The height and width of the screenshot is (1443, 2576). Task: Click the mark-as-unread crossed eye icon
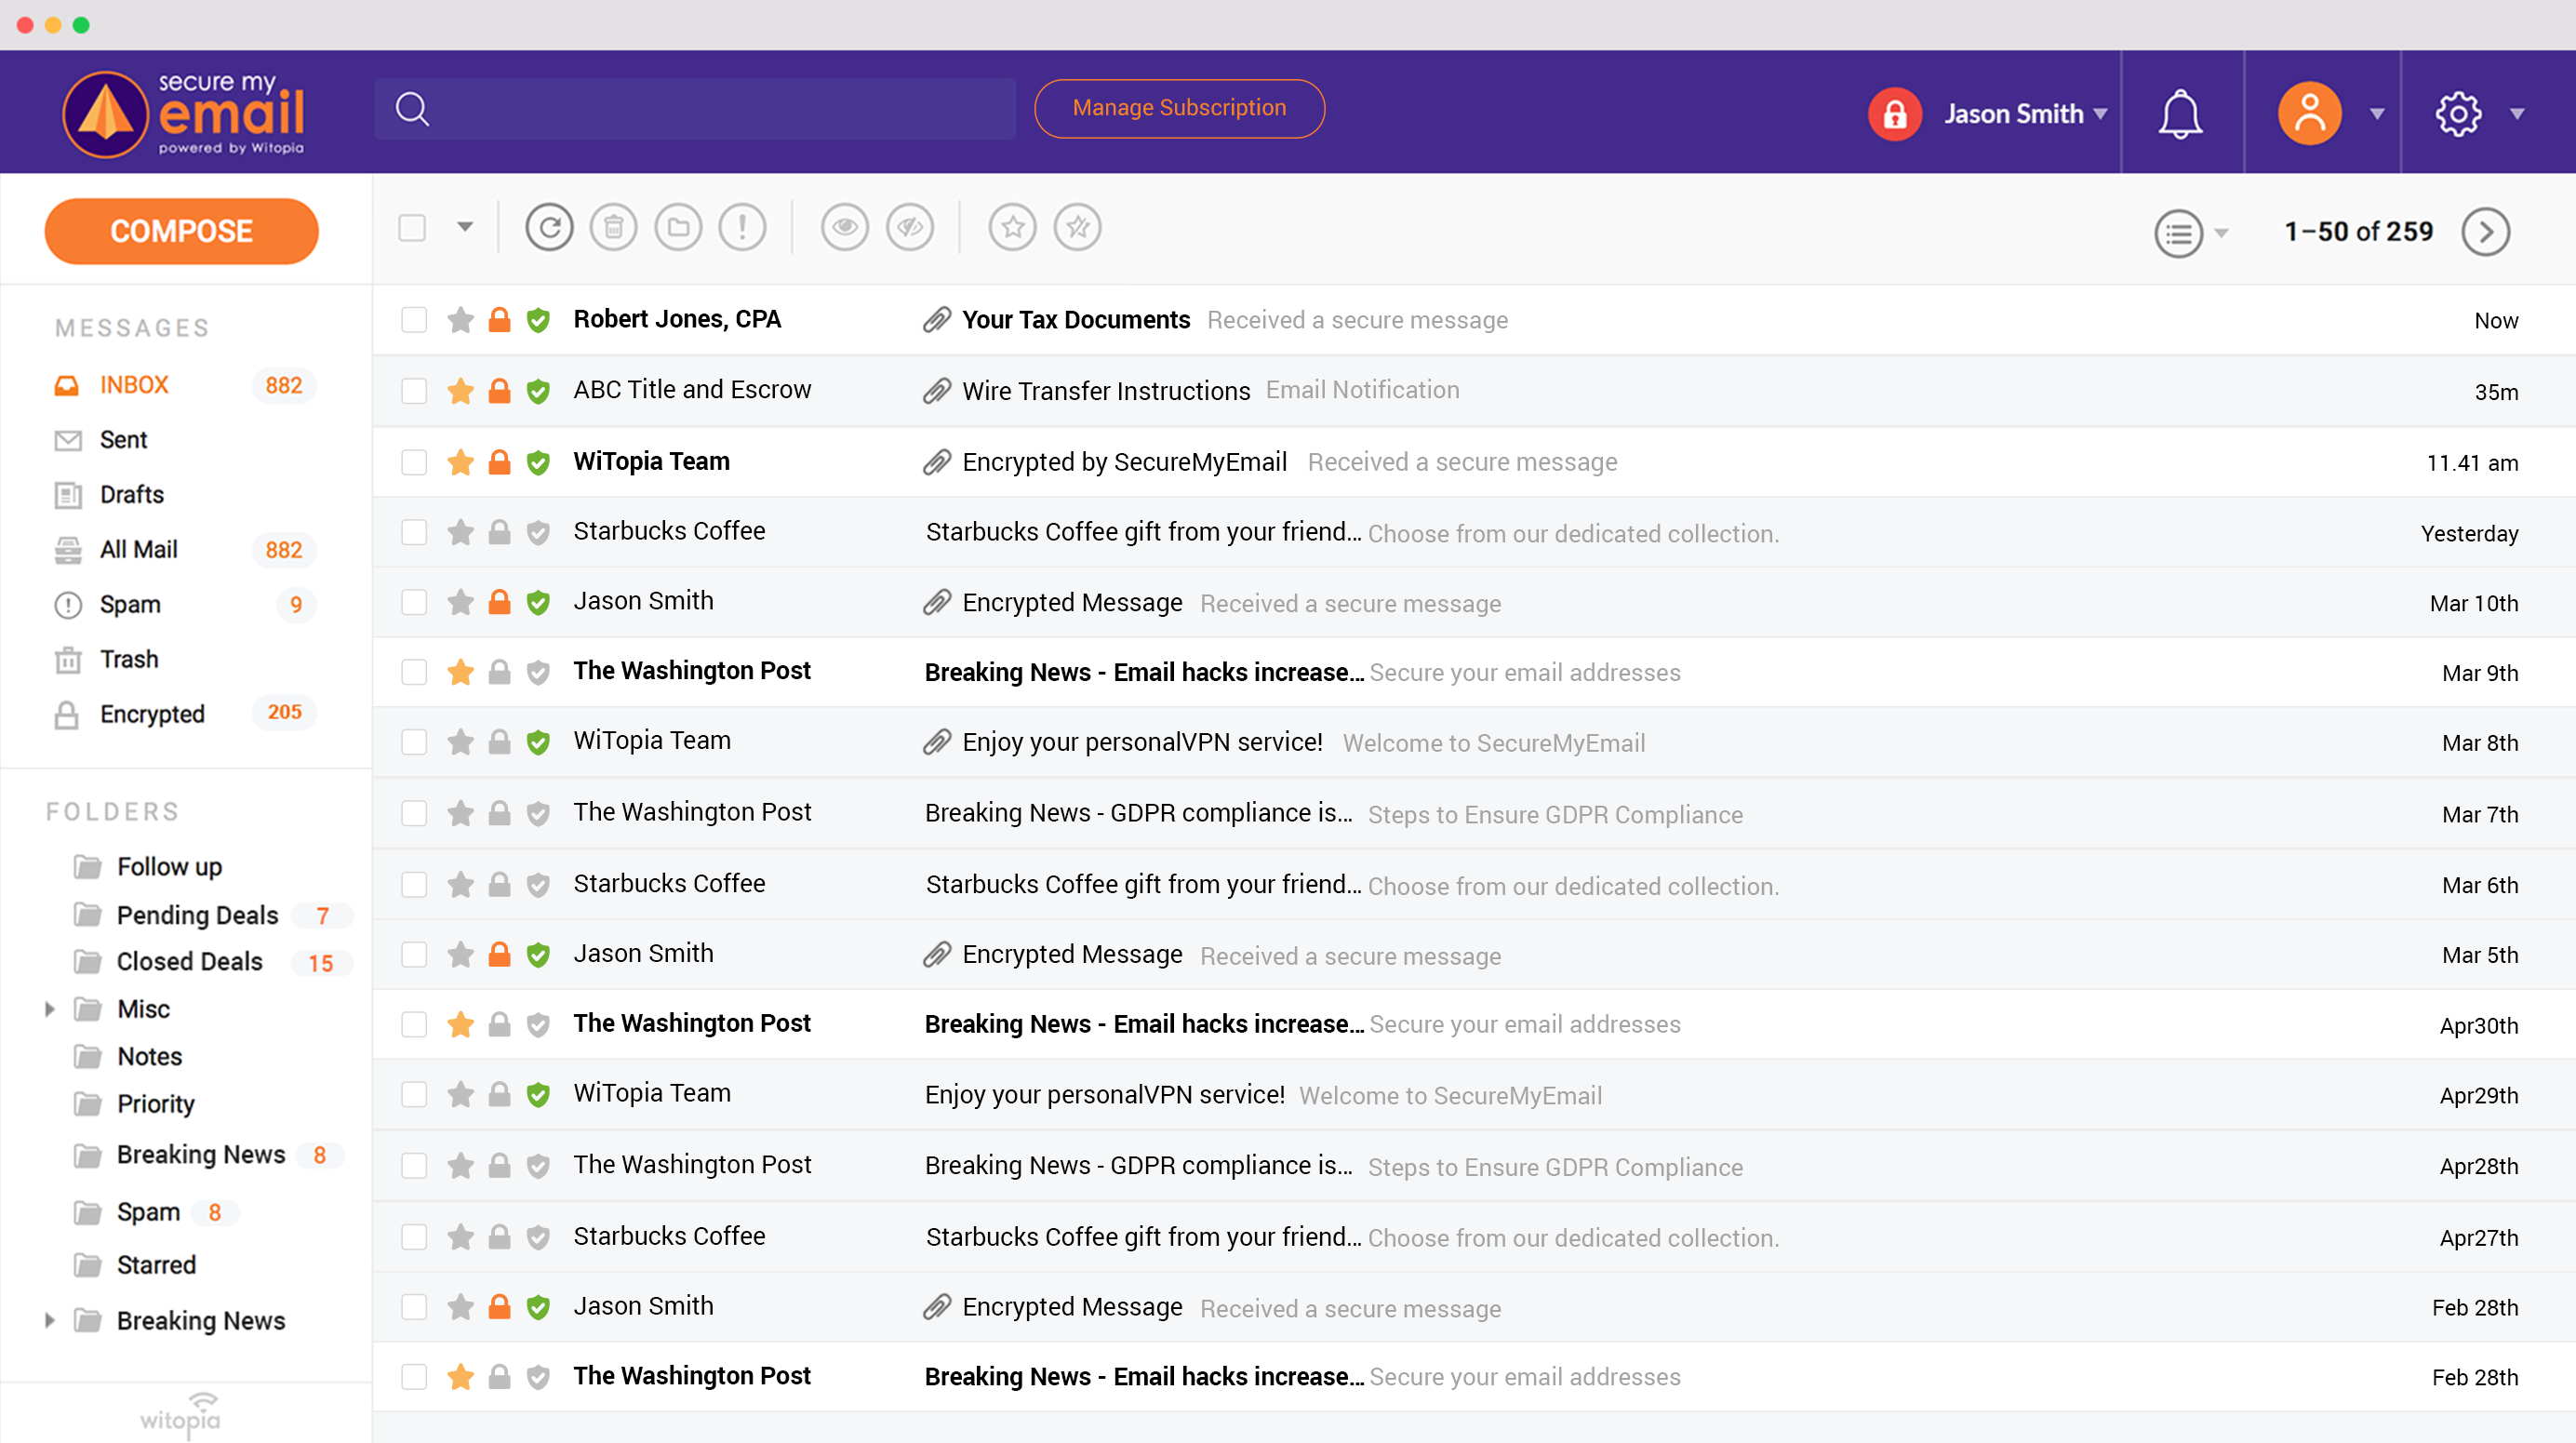[909, 228]
